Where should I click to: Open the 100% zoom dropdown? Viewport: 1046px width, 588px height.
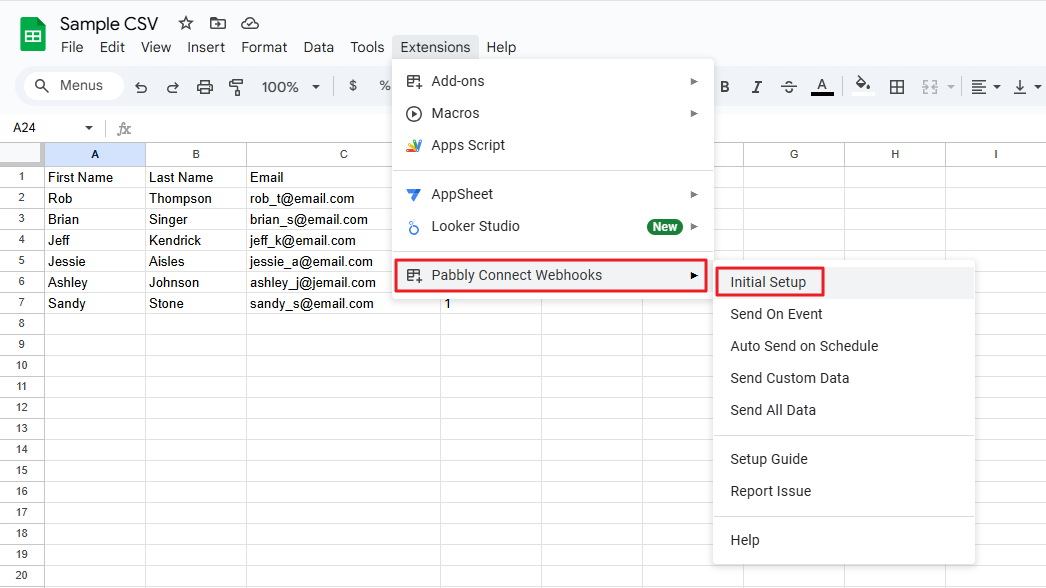(291, 87)
